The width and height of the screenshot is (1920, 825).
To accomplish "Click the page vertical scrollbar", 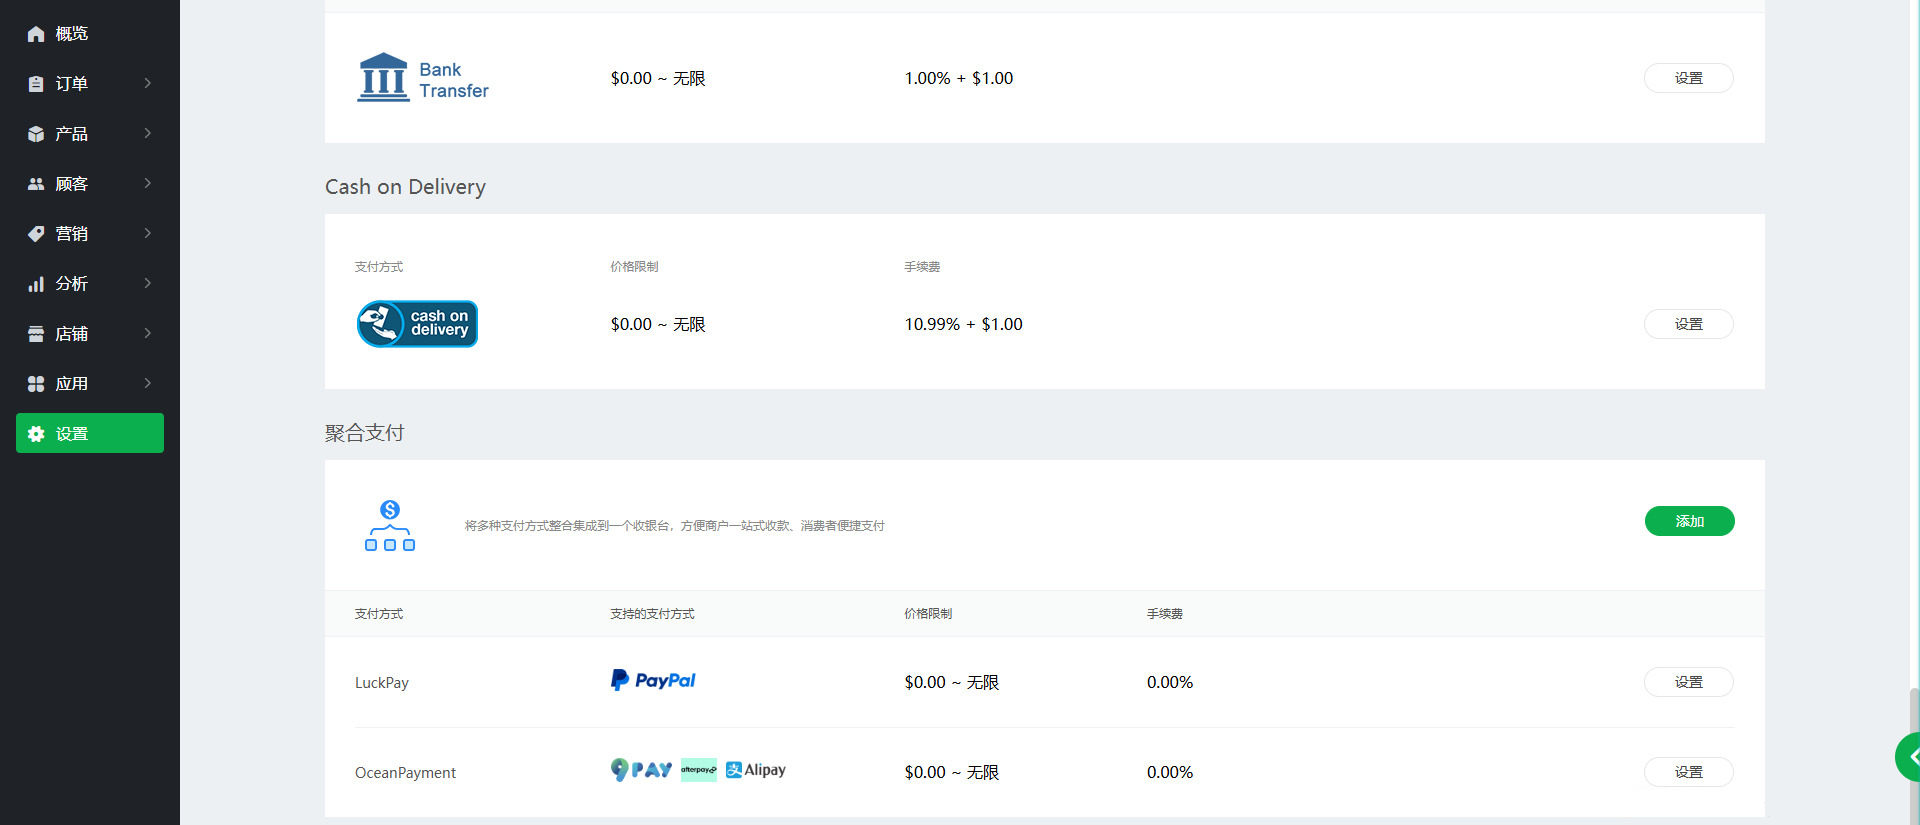I will click(1914, 750).
